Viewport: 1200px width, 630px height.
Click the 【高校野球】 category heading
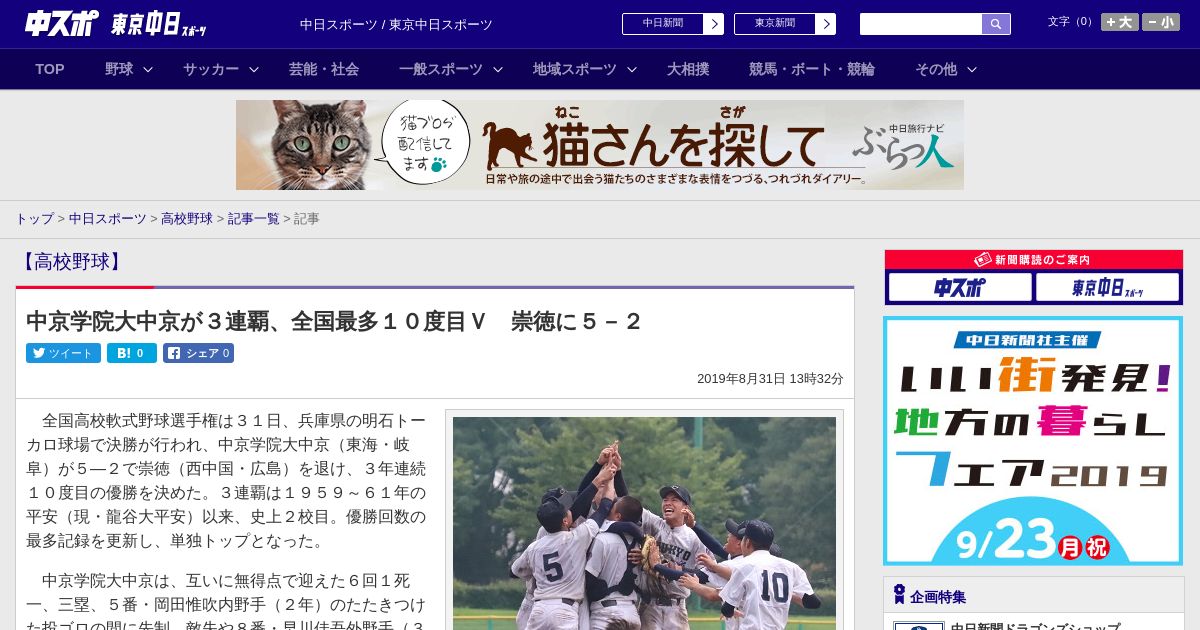pos(71,262)
